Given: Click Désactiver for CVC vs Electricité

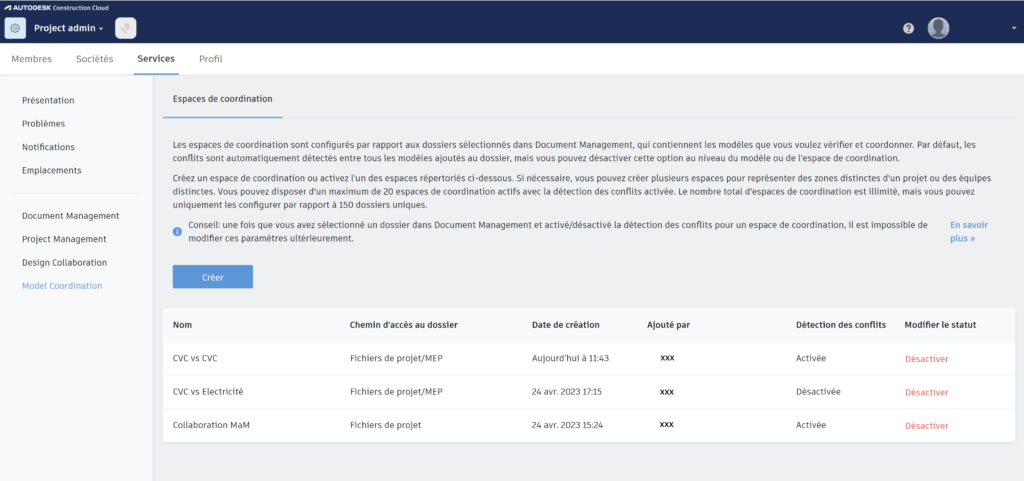Looking at the screenshot, I should (x=926, y=392).
